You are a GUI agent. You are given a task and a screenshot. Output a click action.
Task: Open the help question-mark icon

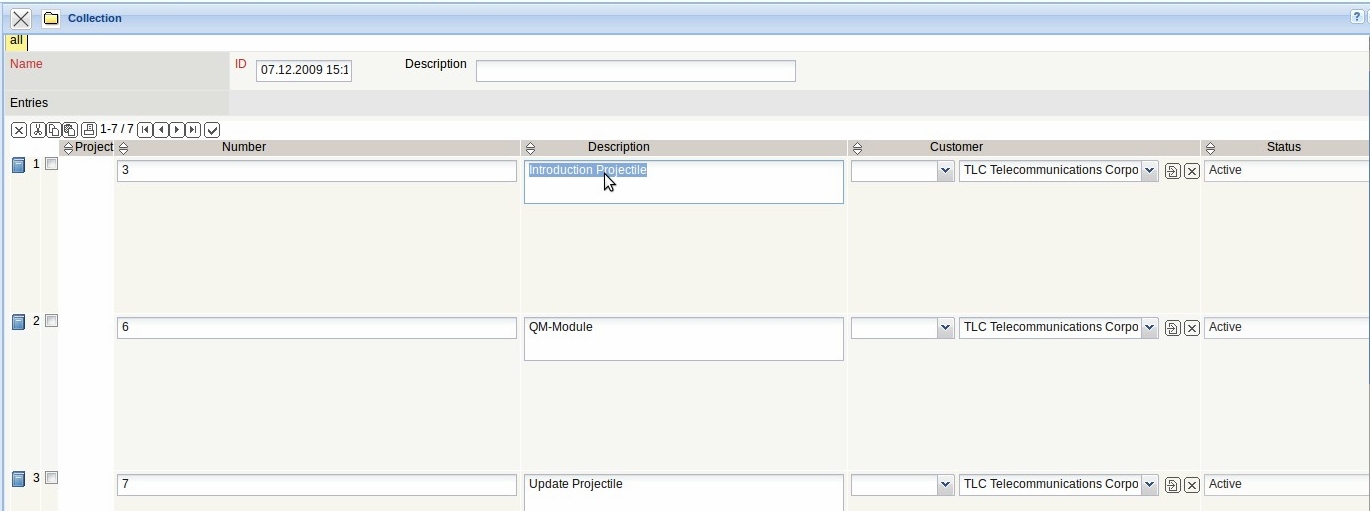[x=1357, y=17]
